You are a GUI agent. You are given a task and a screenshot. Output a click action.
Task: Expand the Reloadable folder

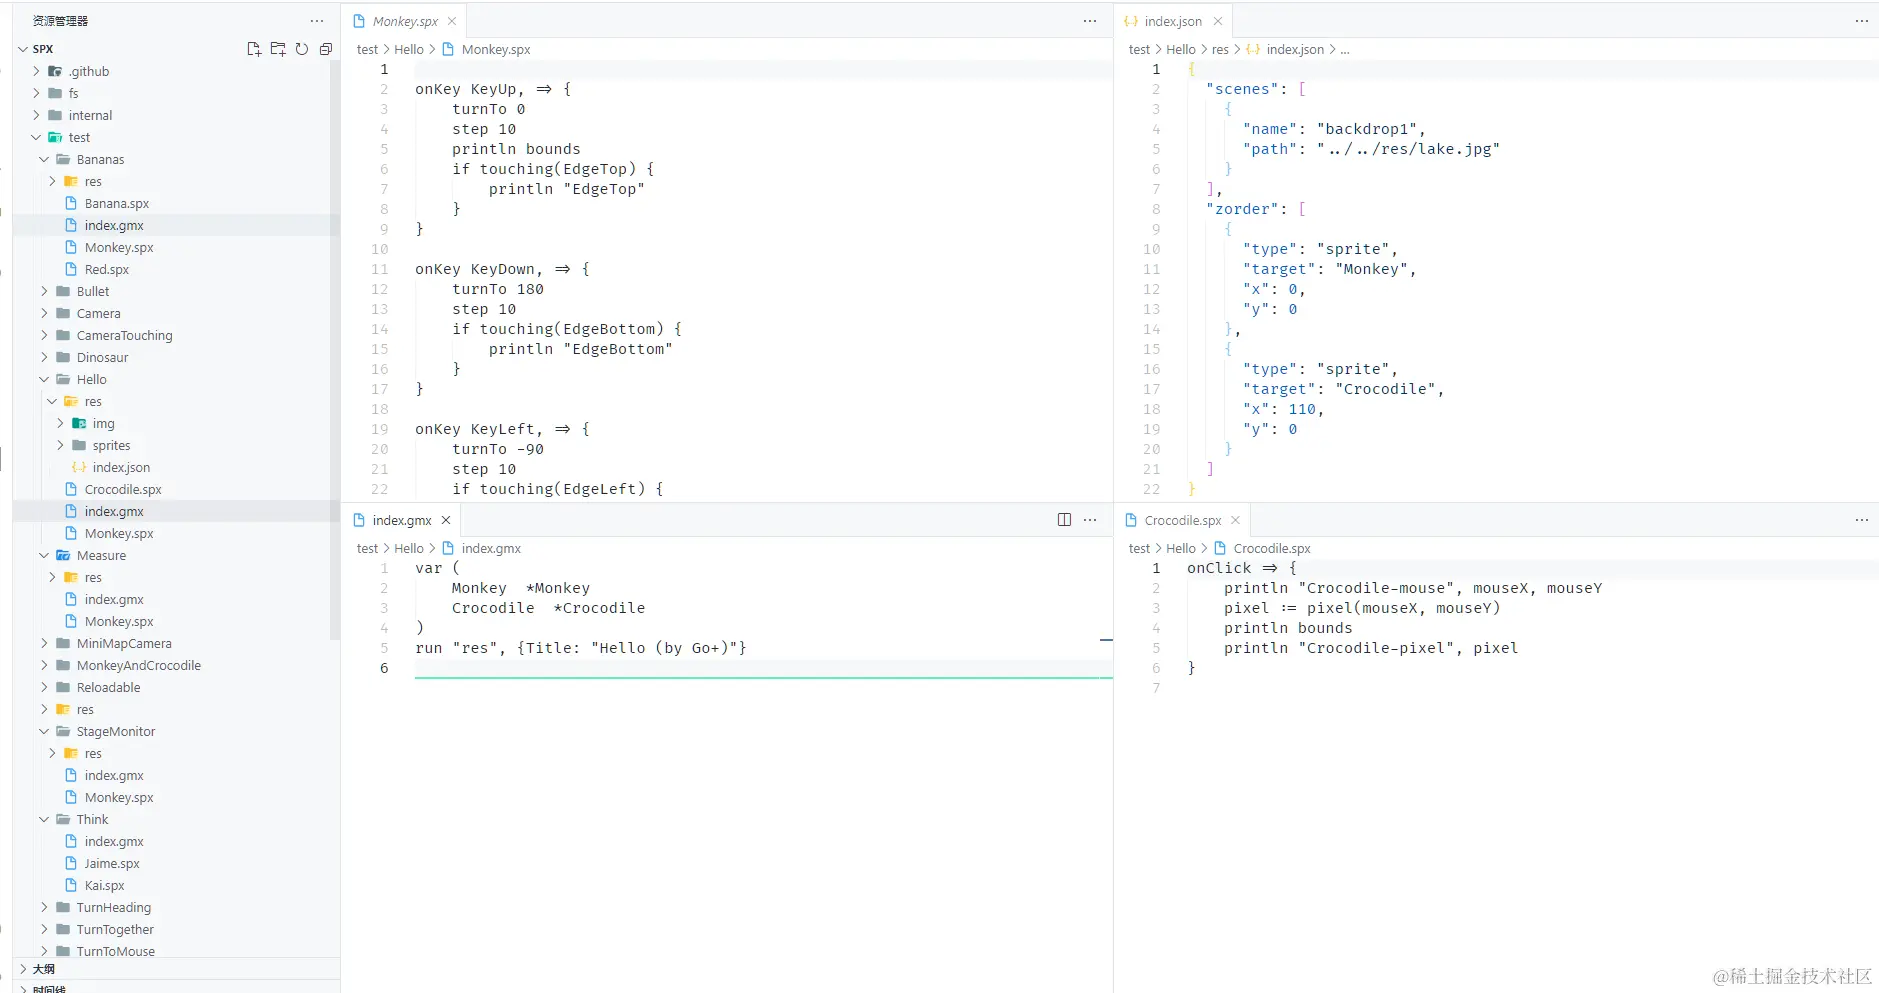pos(44,687)
